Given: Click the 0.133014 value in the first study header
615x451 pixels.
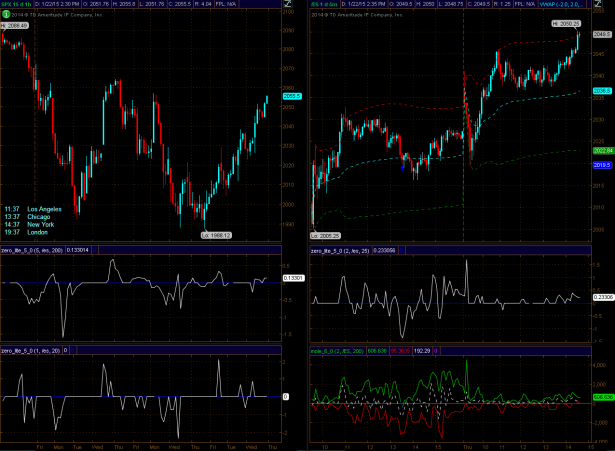Looking at the screenshot, I should click(78, 250).
